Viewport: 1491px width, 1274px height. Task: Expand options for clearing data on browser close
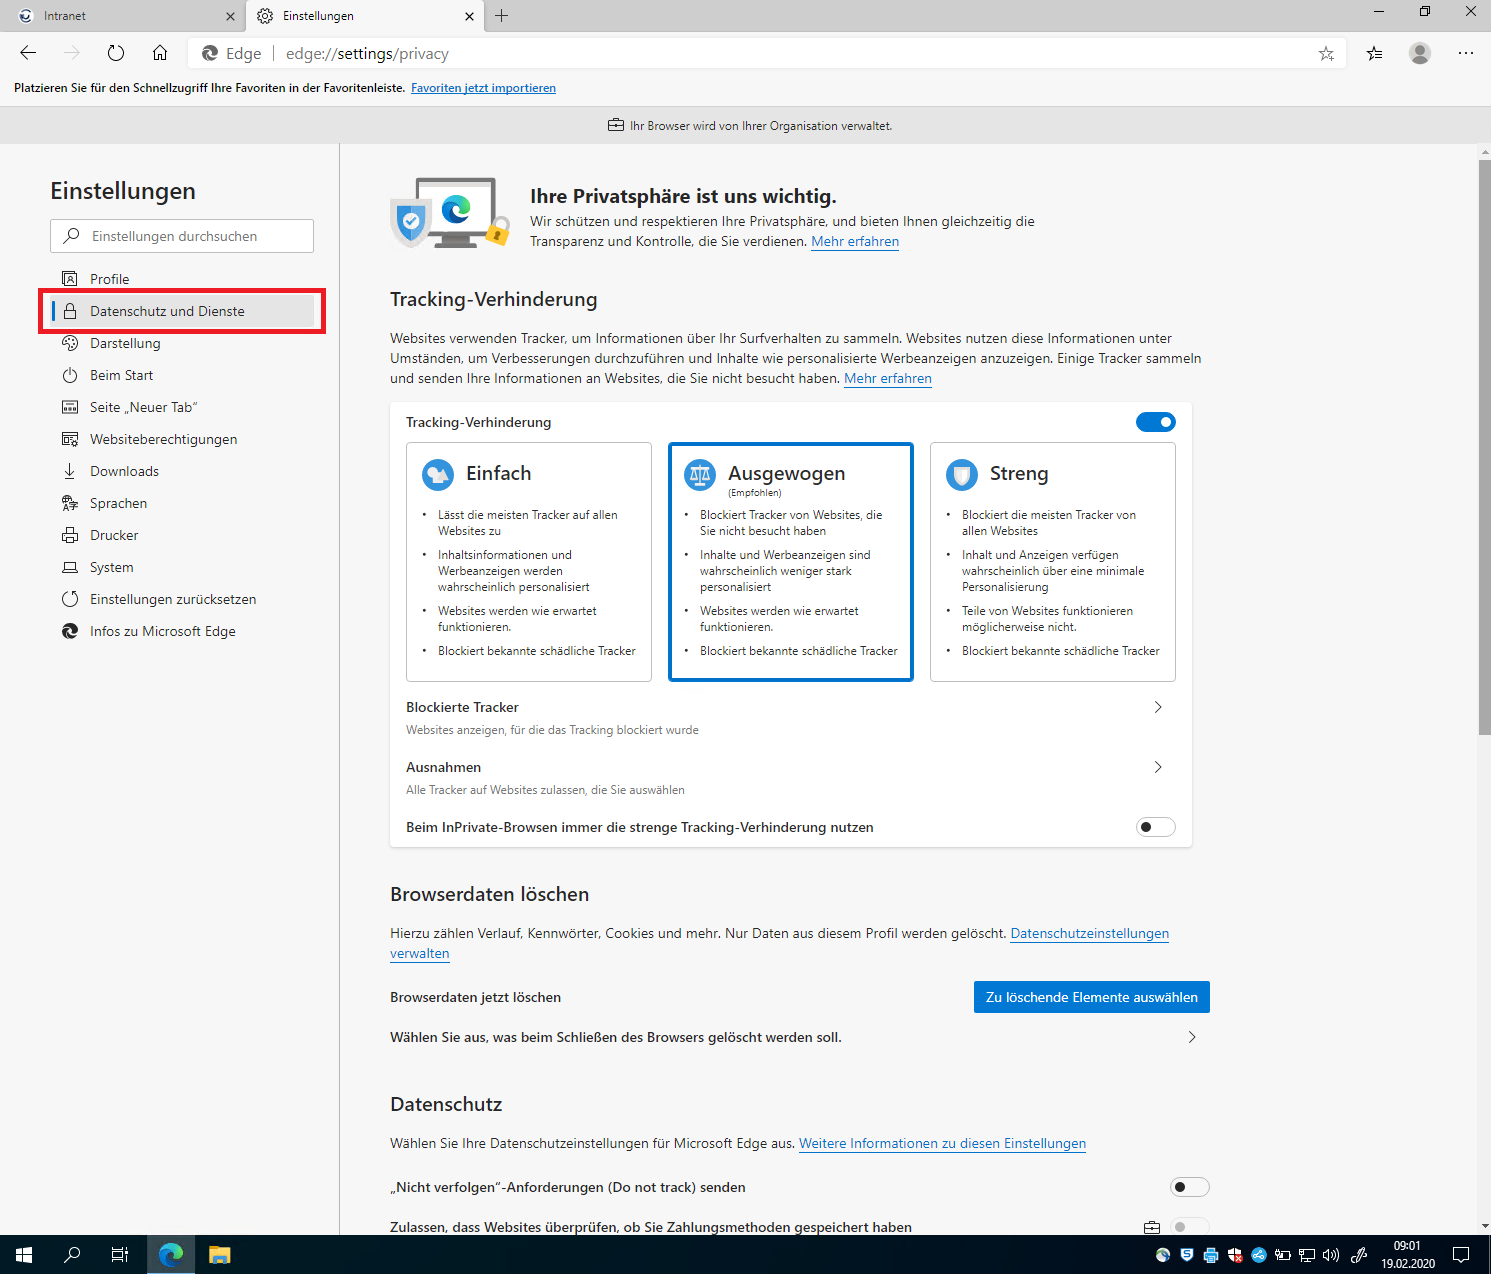click(1191, 1037)
